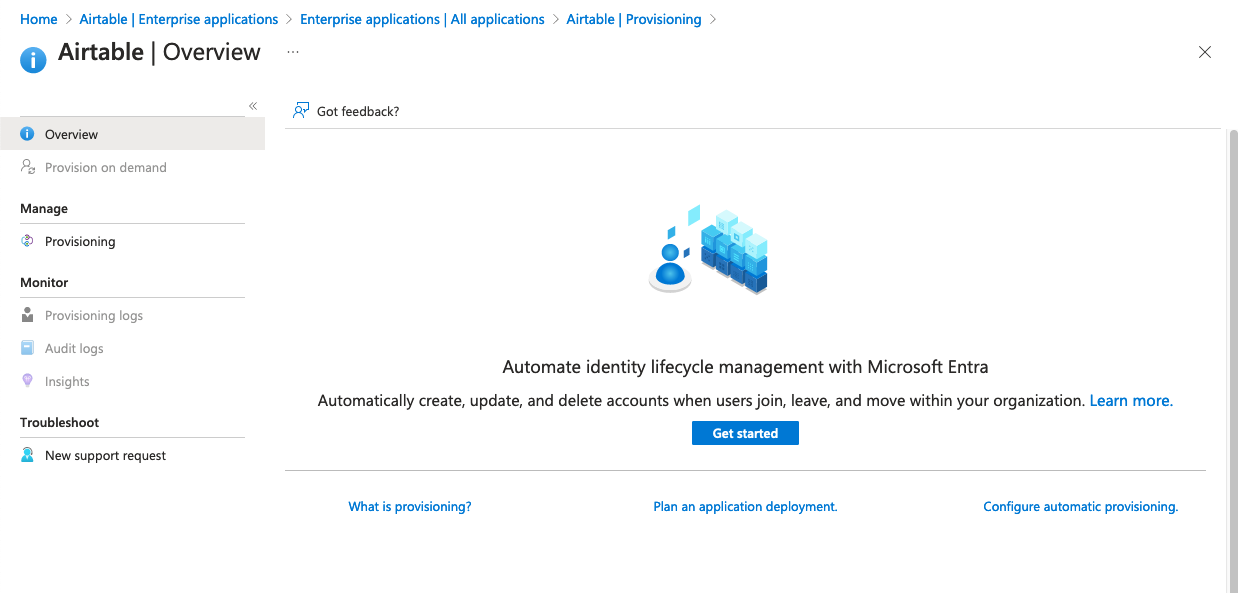Open Airtable | Provisioning breadcrumb
Viewport: 1238px width, 593px height.
point(634,19)
